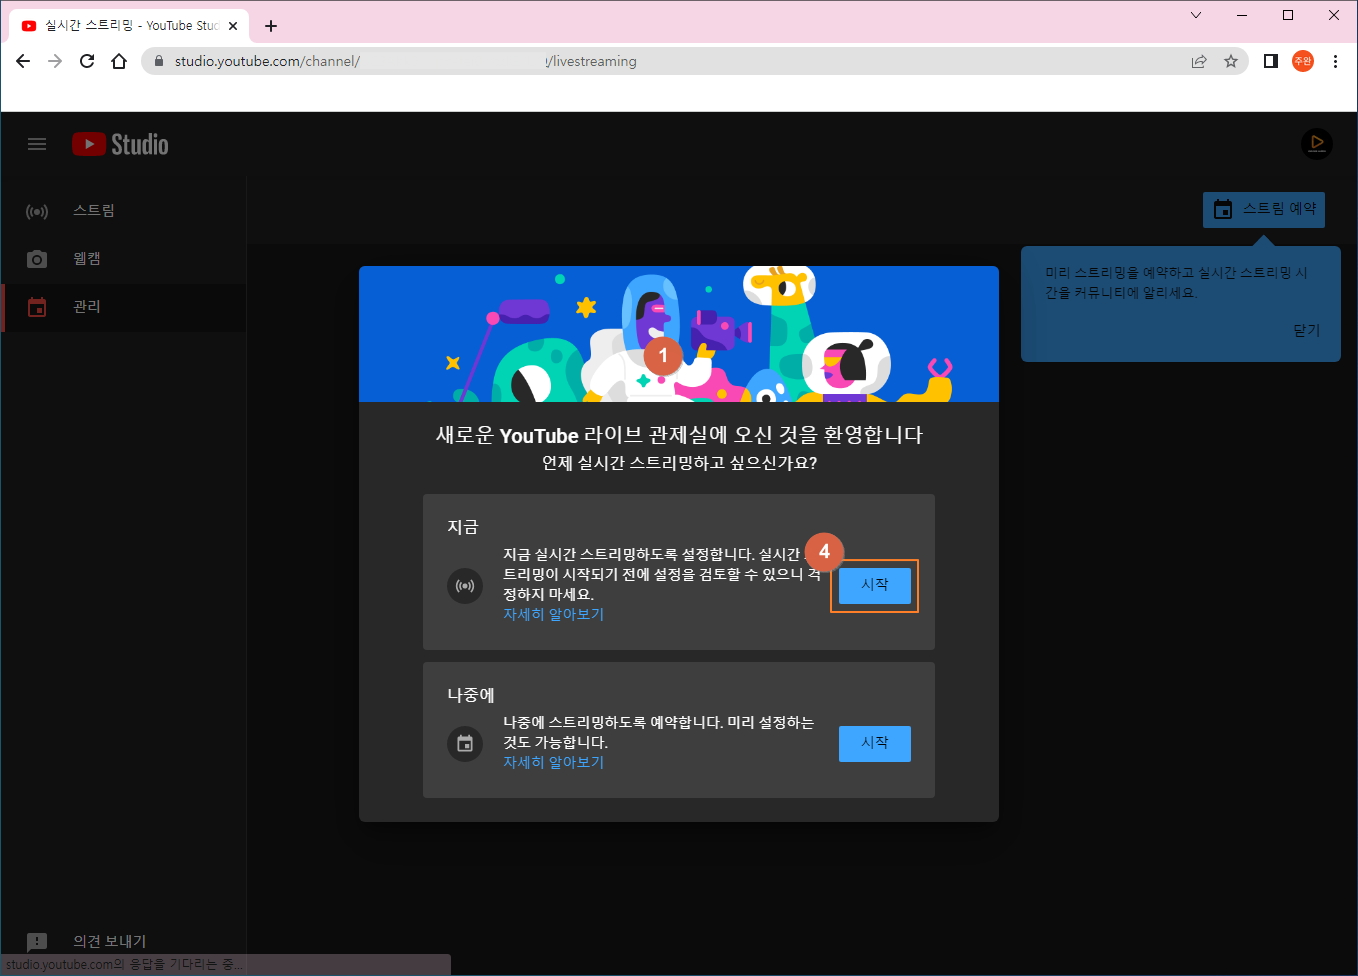This screenshot has width=1358, height=976.
Task: Click the stream broadcast icon in sidebar
Action: tap(37, 211)
